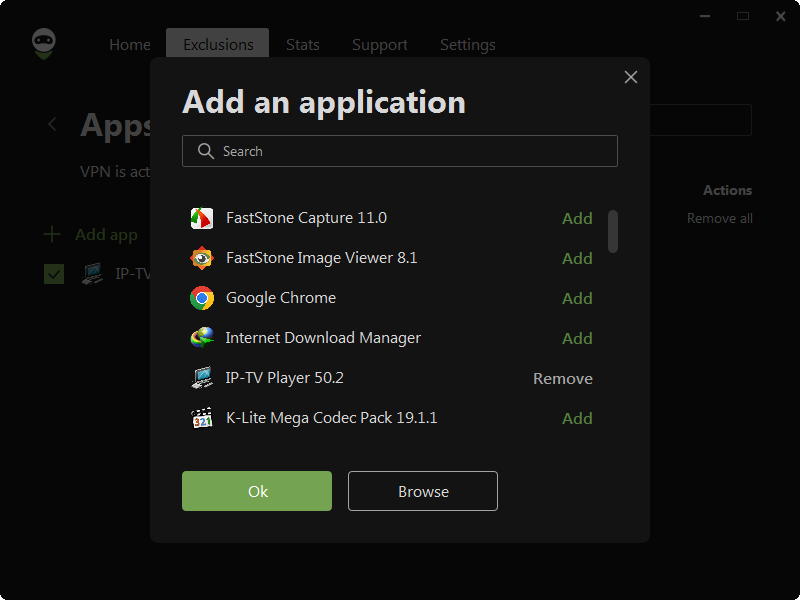
Task: Add Internet Download Manager to exclusions
Action: click(577, 338)
